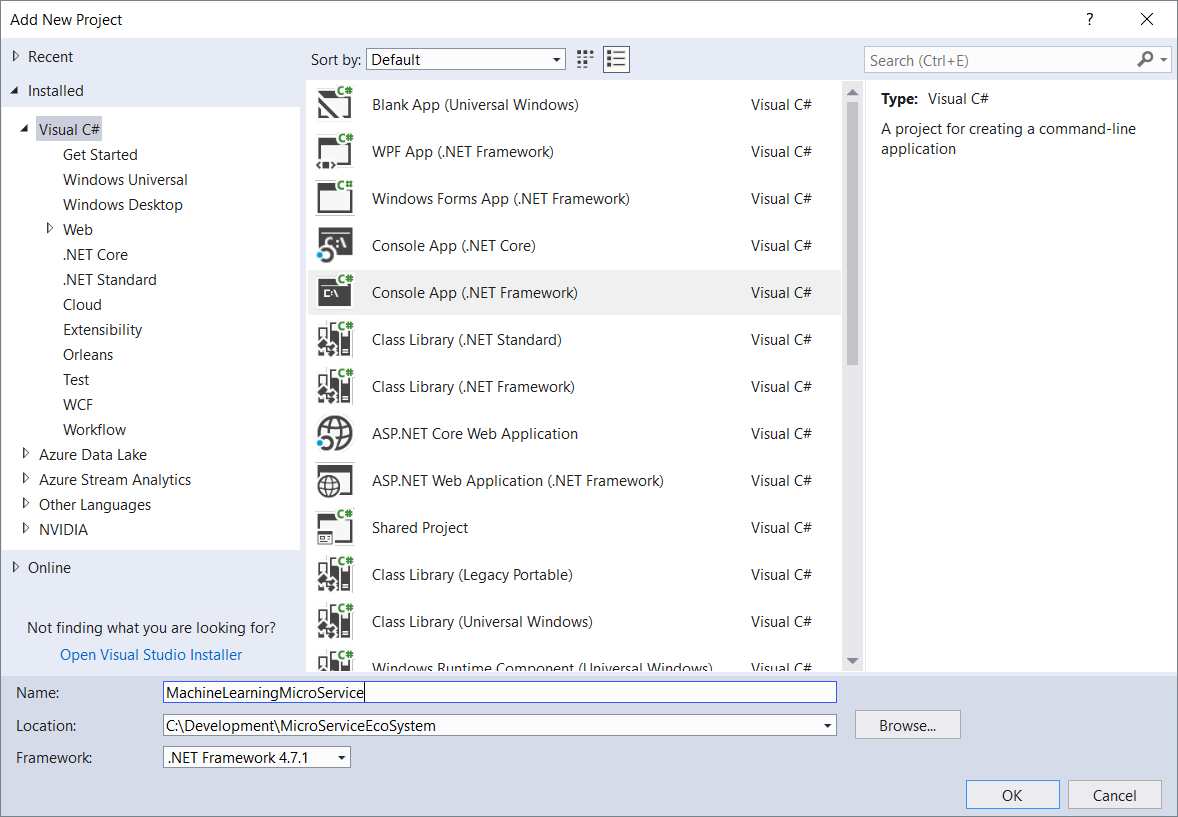Click the Cancel button

1114,795
